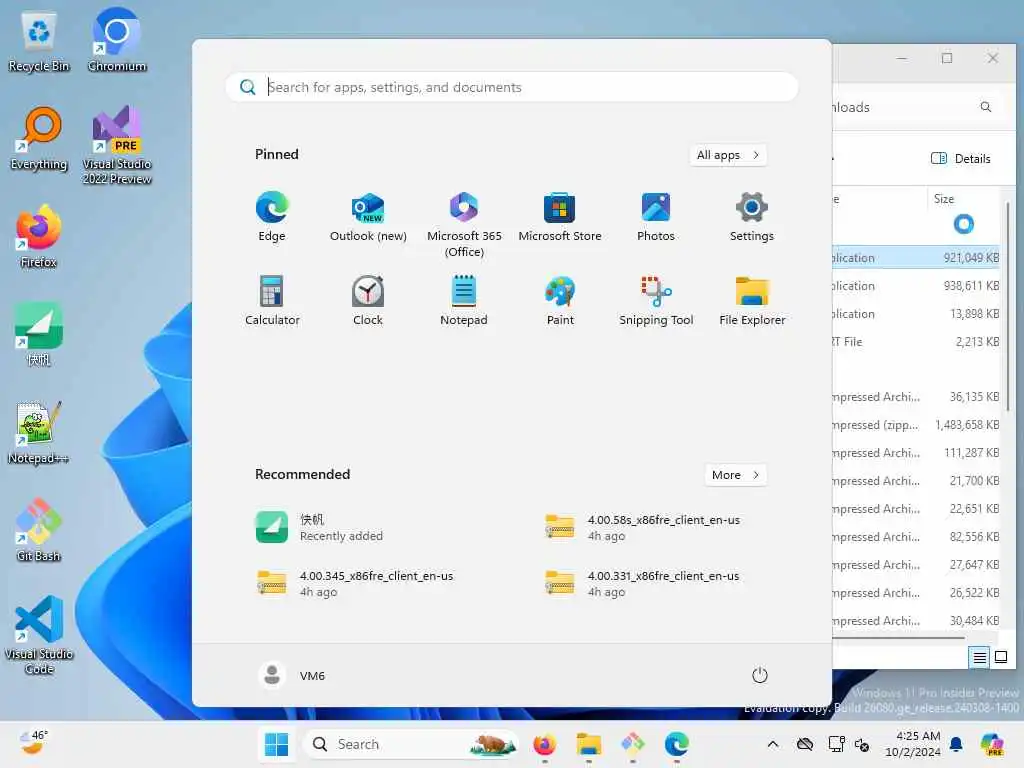Switch File Explorer to details list view
The image size is (1024, 768).
pos(979,657)
